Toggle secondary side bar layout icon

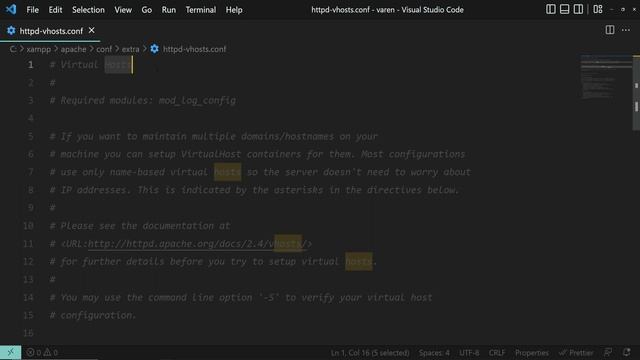pyautogui.click(x=578, y=9)
